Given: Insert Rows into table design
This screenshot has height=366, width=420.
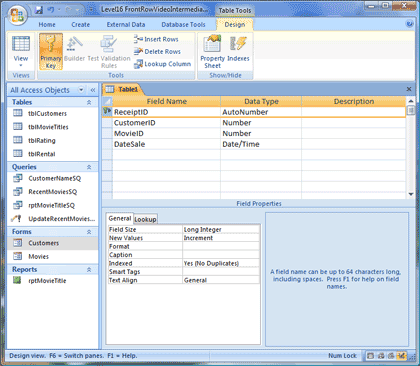Looking at the screenshot, I should tap(156, 39).
